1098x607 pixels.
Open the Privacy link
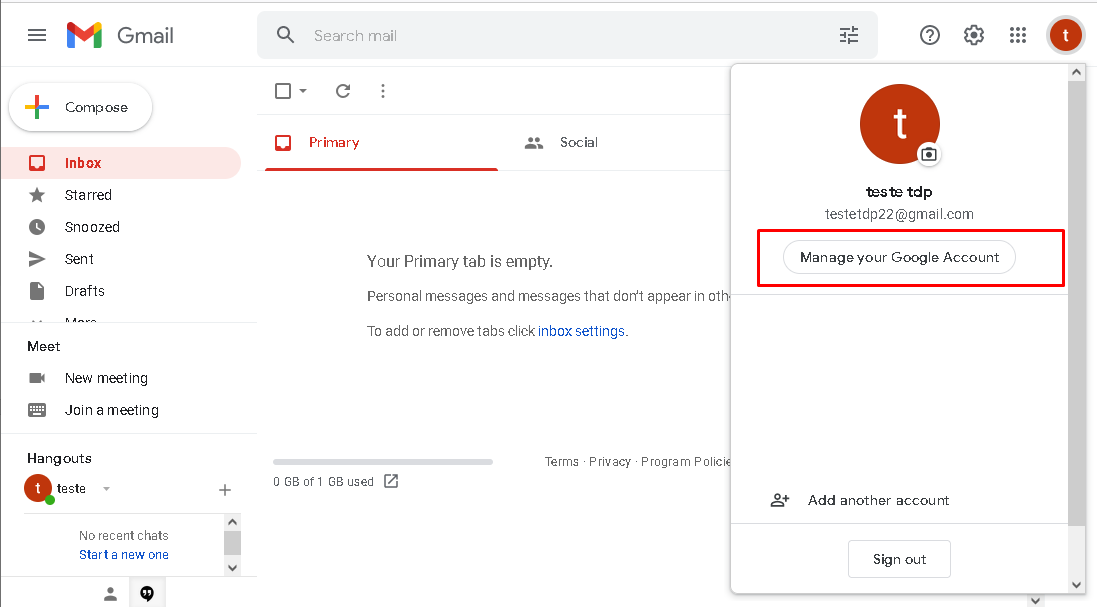[x=610, y=461]
